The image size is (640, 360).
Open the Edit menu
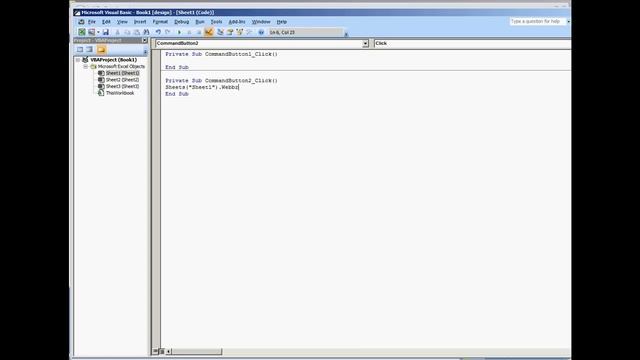[x=106, y=22]
